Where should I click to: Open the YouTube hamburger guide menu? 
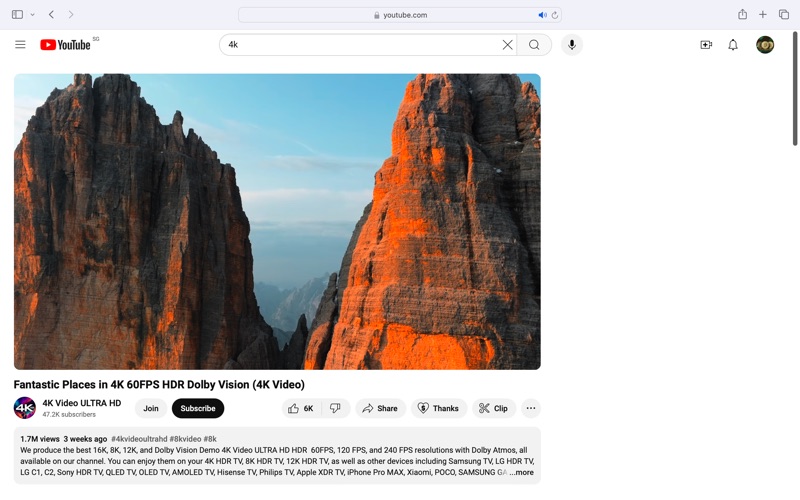point(20,45)
